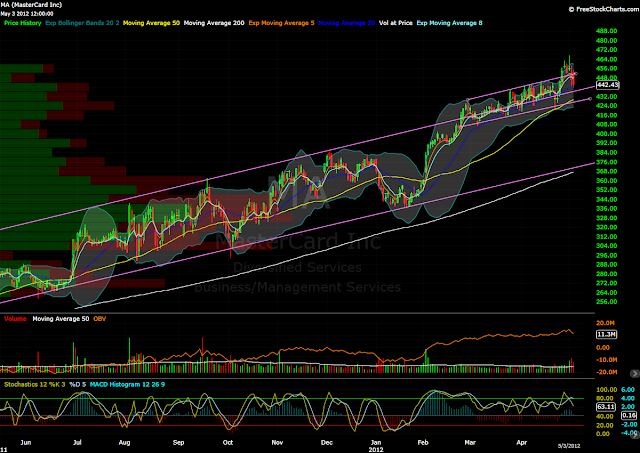The height and width of the screenshot is (453, 640).
Task: Open the Price History indicator label
Action: coord(23,23)
